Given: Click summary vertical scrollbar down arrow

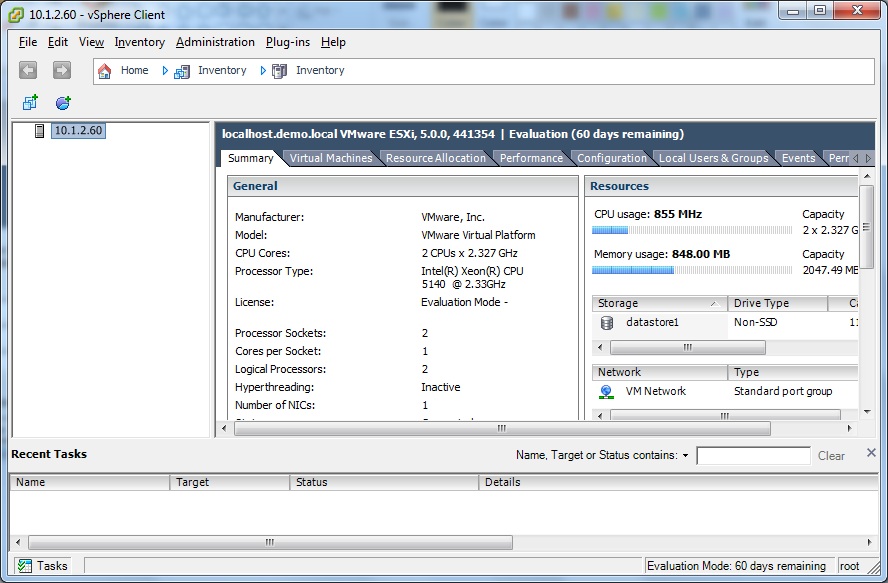Looking at the screenshot, I should pyautogui.click(x=867, y=412).
